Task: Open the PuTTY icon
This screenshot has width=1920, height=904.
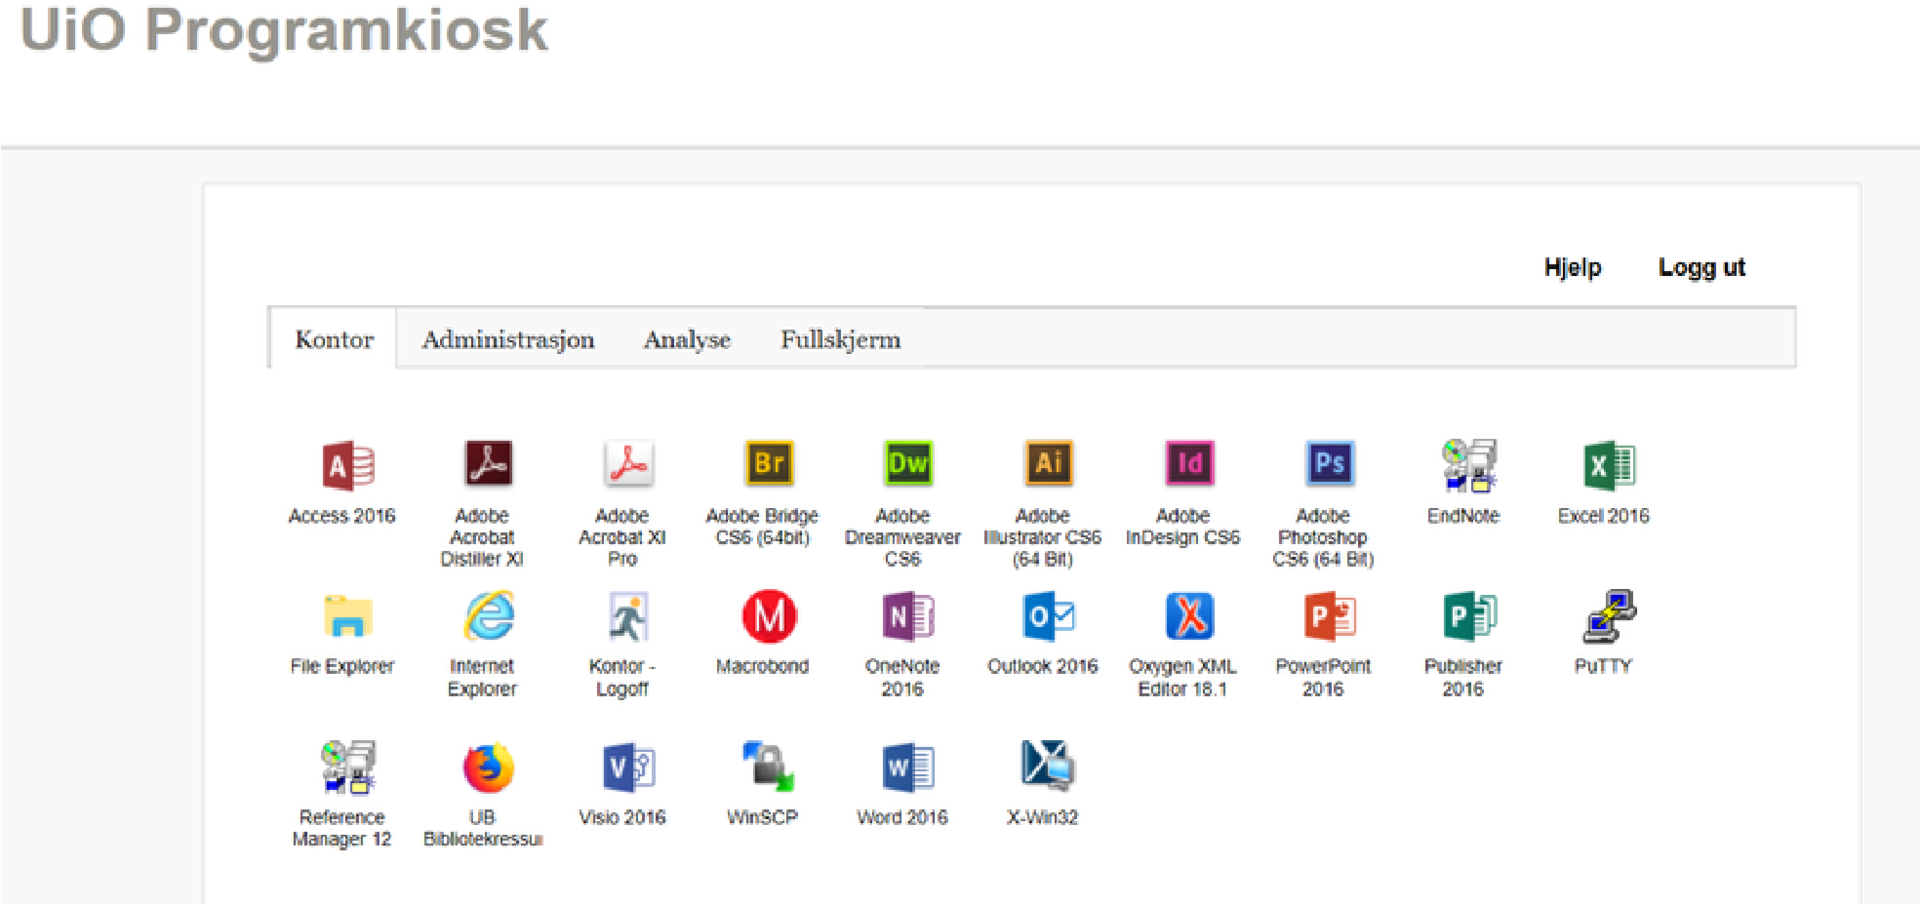Action: pos(1609,616)
